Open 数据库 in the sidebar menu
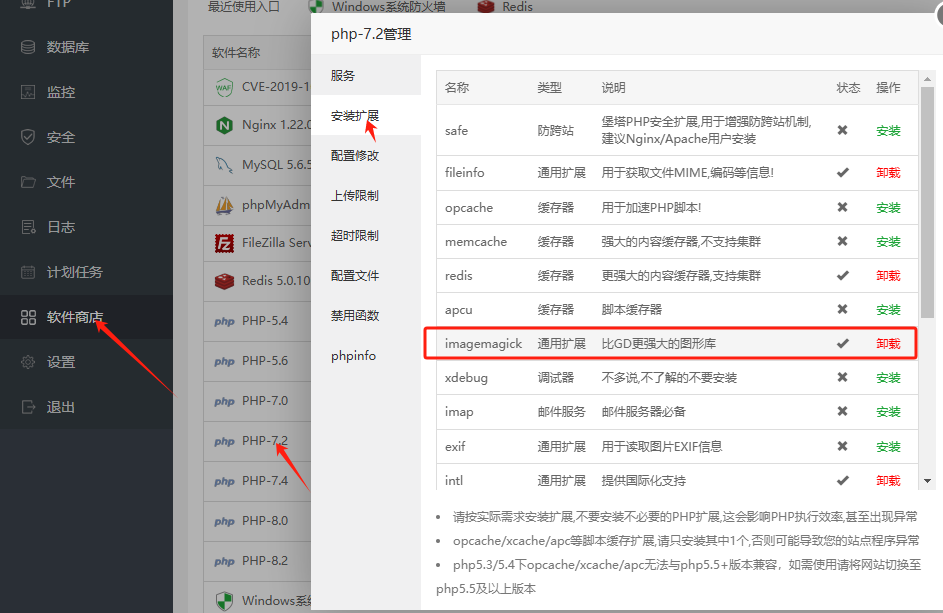 click(x=68, y=47)
